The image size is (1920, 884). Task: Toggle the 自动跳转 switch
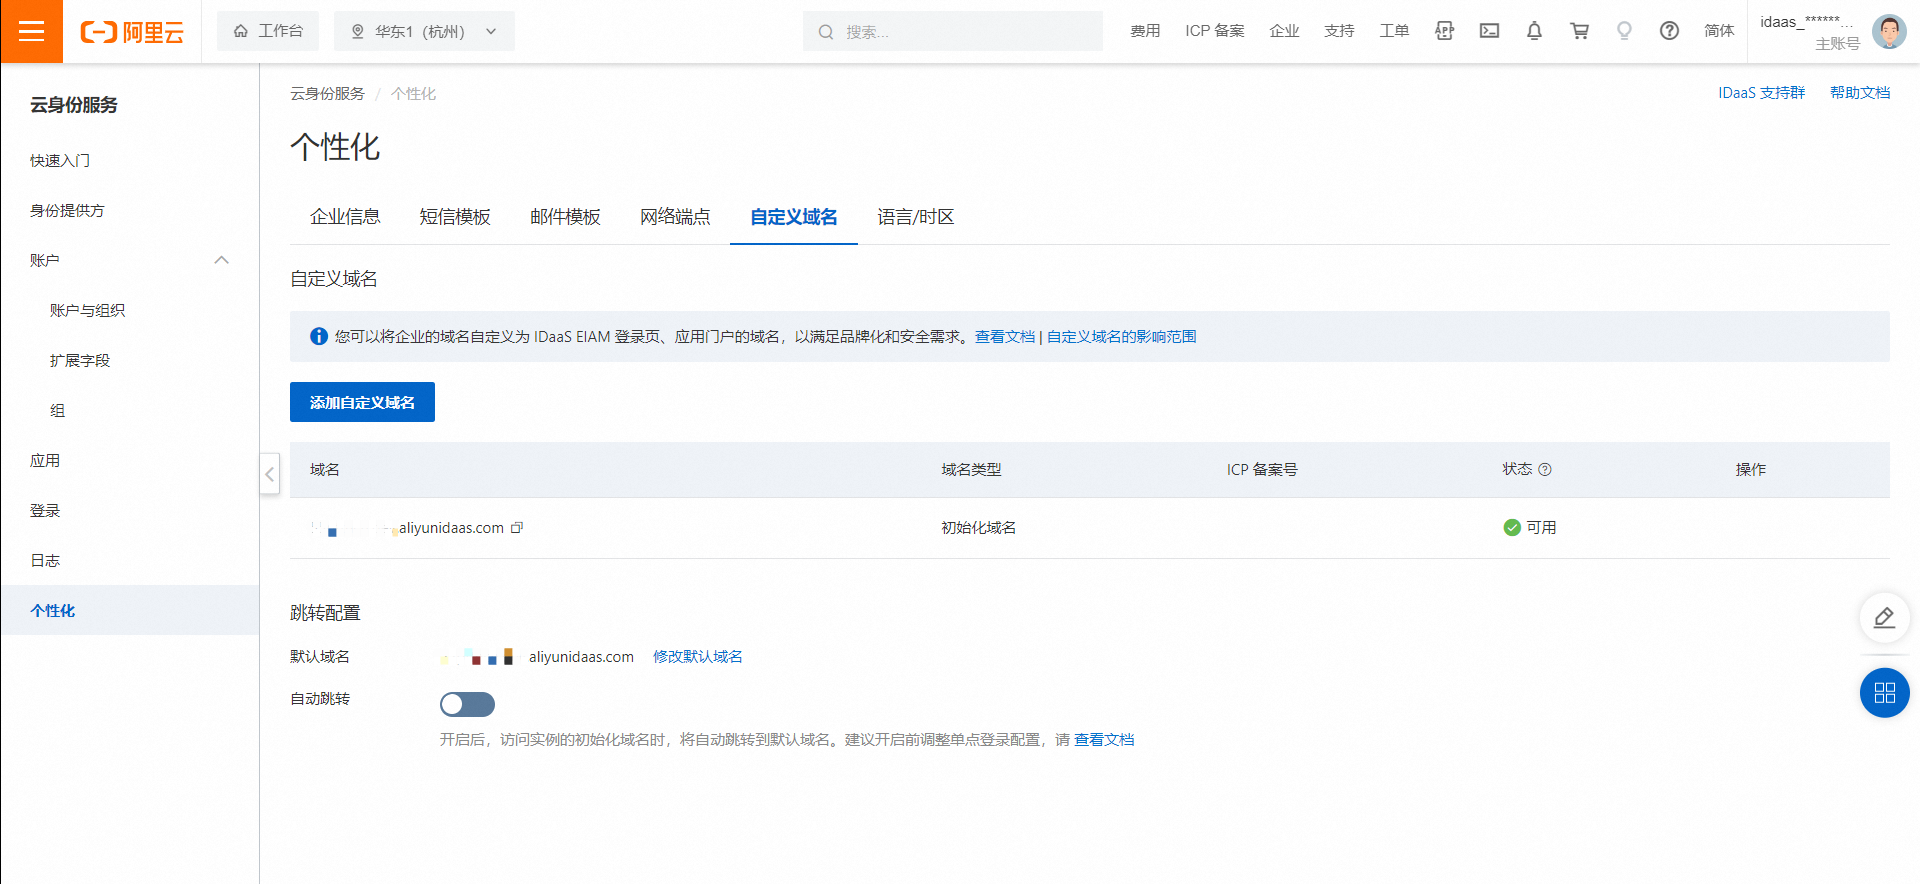click(x=467, y=704)
